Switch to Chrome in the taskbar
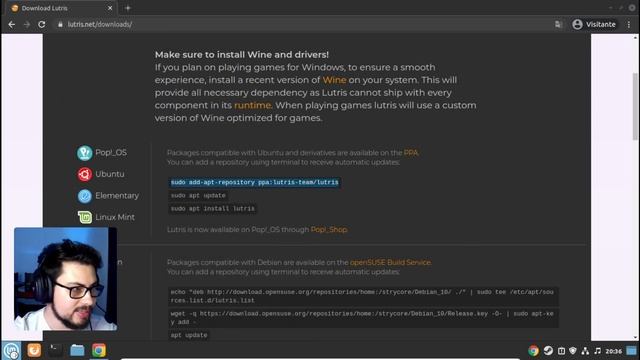The width and height of the screenshot is (640, 360). [x=99, y=350]
